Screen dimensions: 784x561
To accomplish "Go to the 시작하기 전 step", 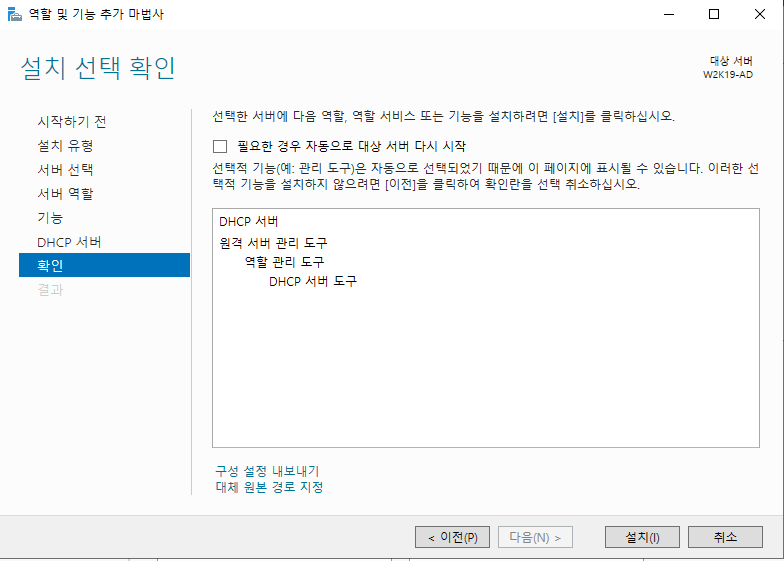I will [x=72, y=122].
